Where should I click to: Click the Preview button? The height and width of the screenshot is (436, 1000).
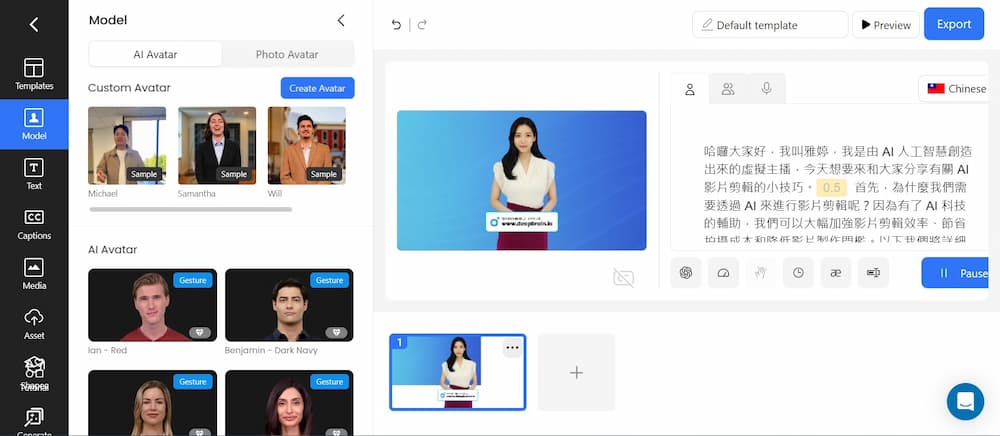tap(886, 25)
